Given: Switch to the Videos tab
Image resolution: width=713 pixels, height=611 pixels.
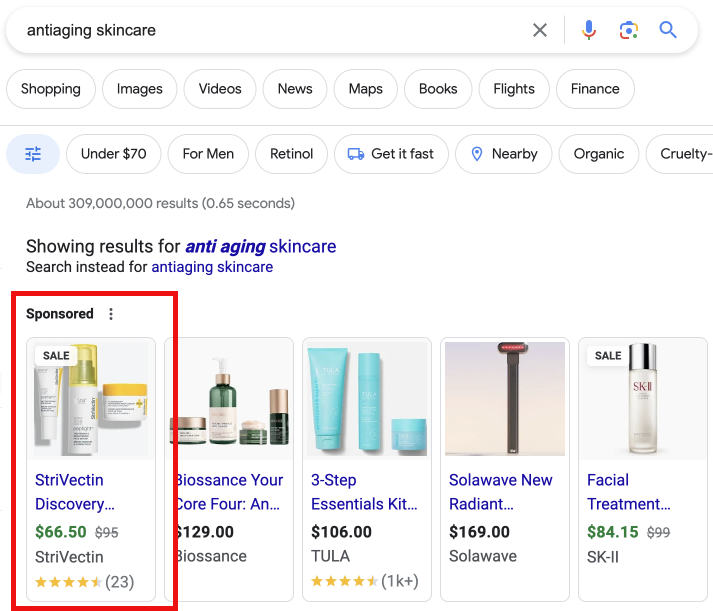Looking at the screenshot, I should [x=220, y=89].
